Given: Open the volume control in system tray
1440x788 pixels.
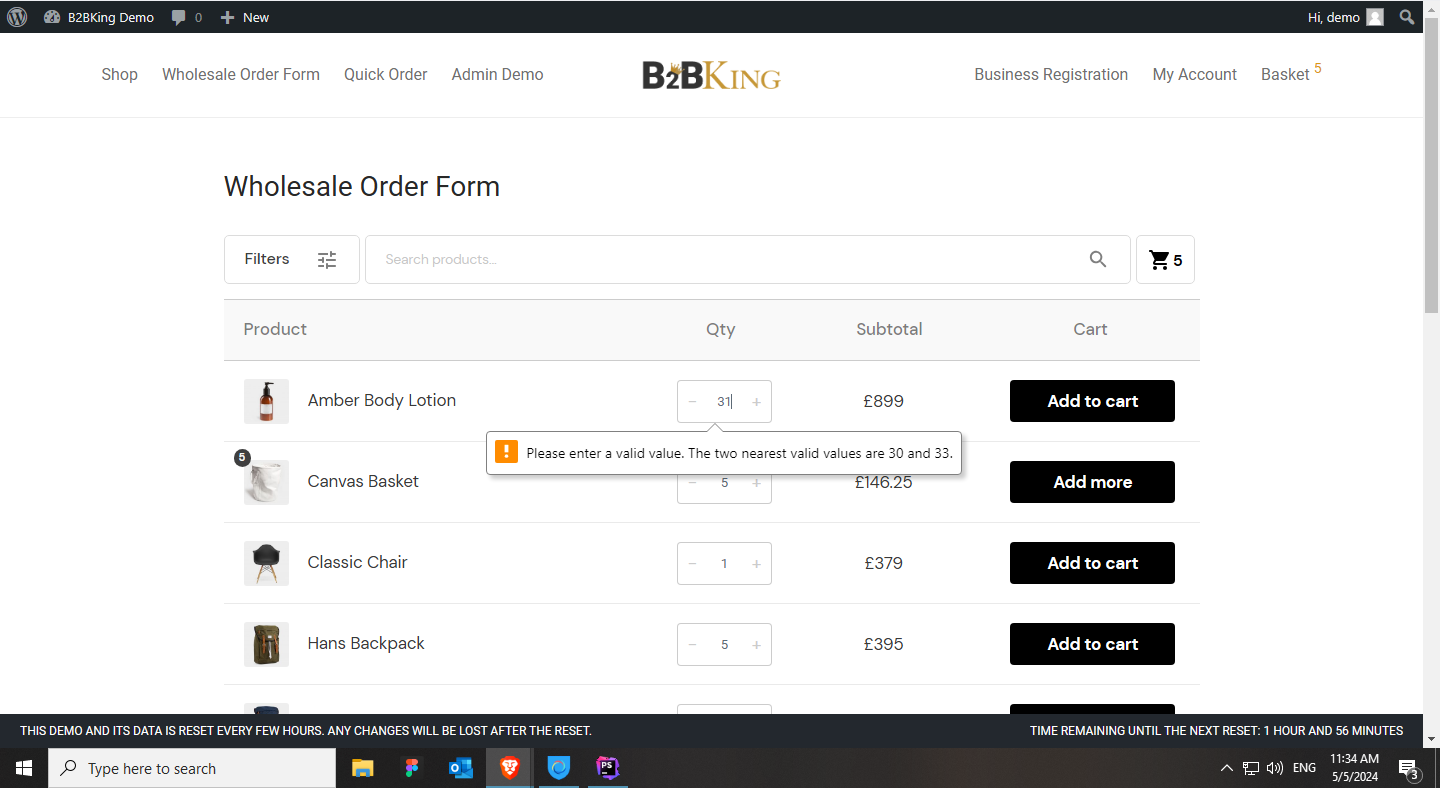Looking at the screenshot, I should coord(1275,768).
